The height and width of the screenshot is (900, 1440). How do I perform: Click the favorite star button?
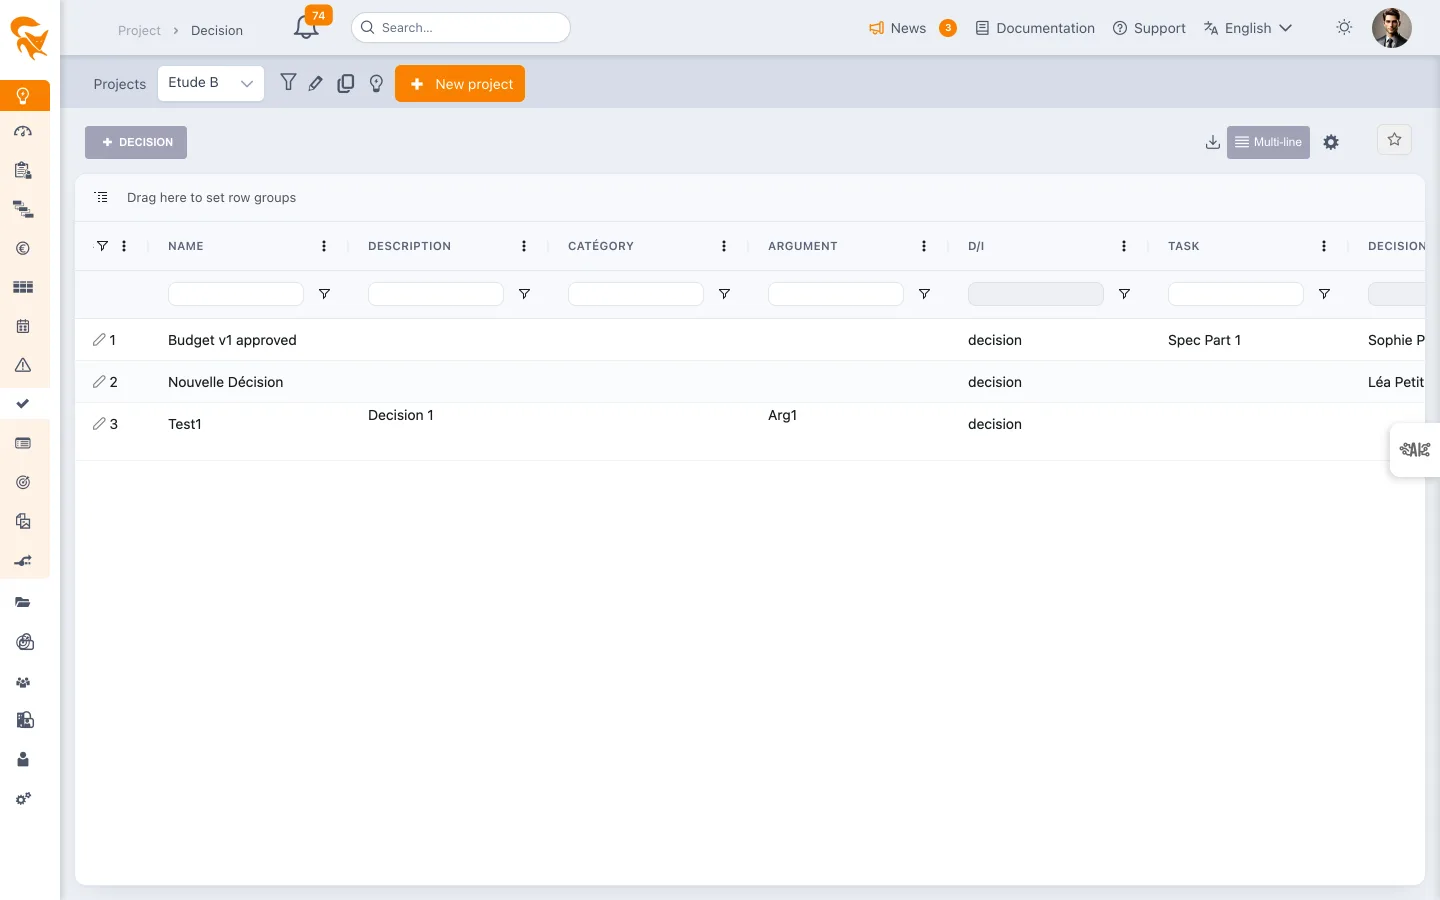pyautogui.click(x=1394, y=140)
